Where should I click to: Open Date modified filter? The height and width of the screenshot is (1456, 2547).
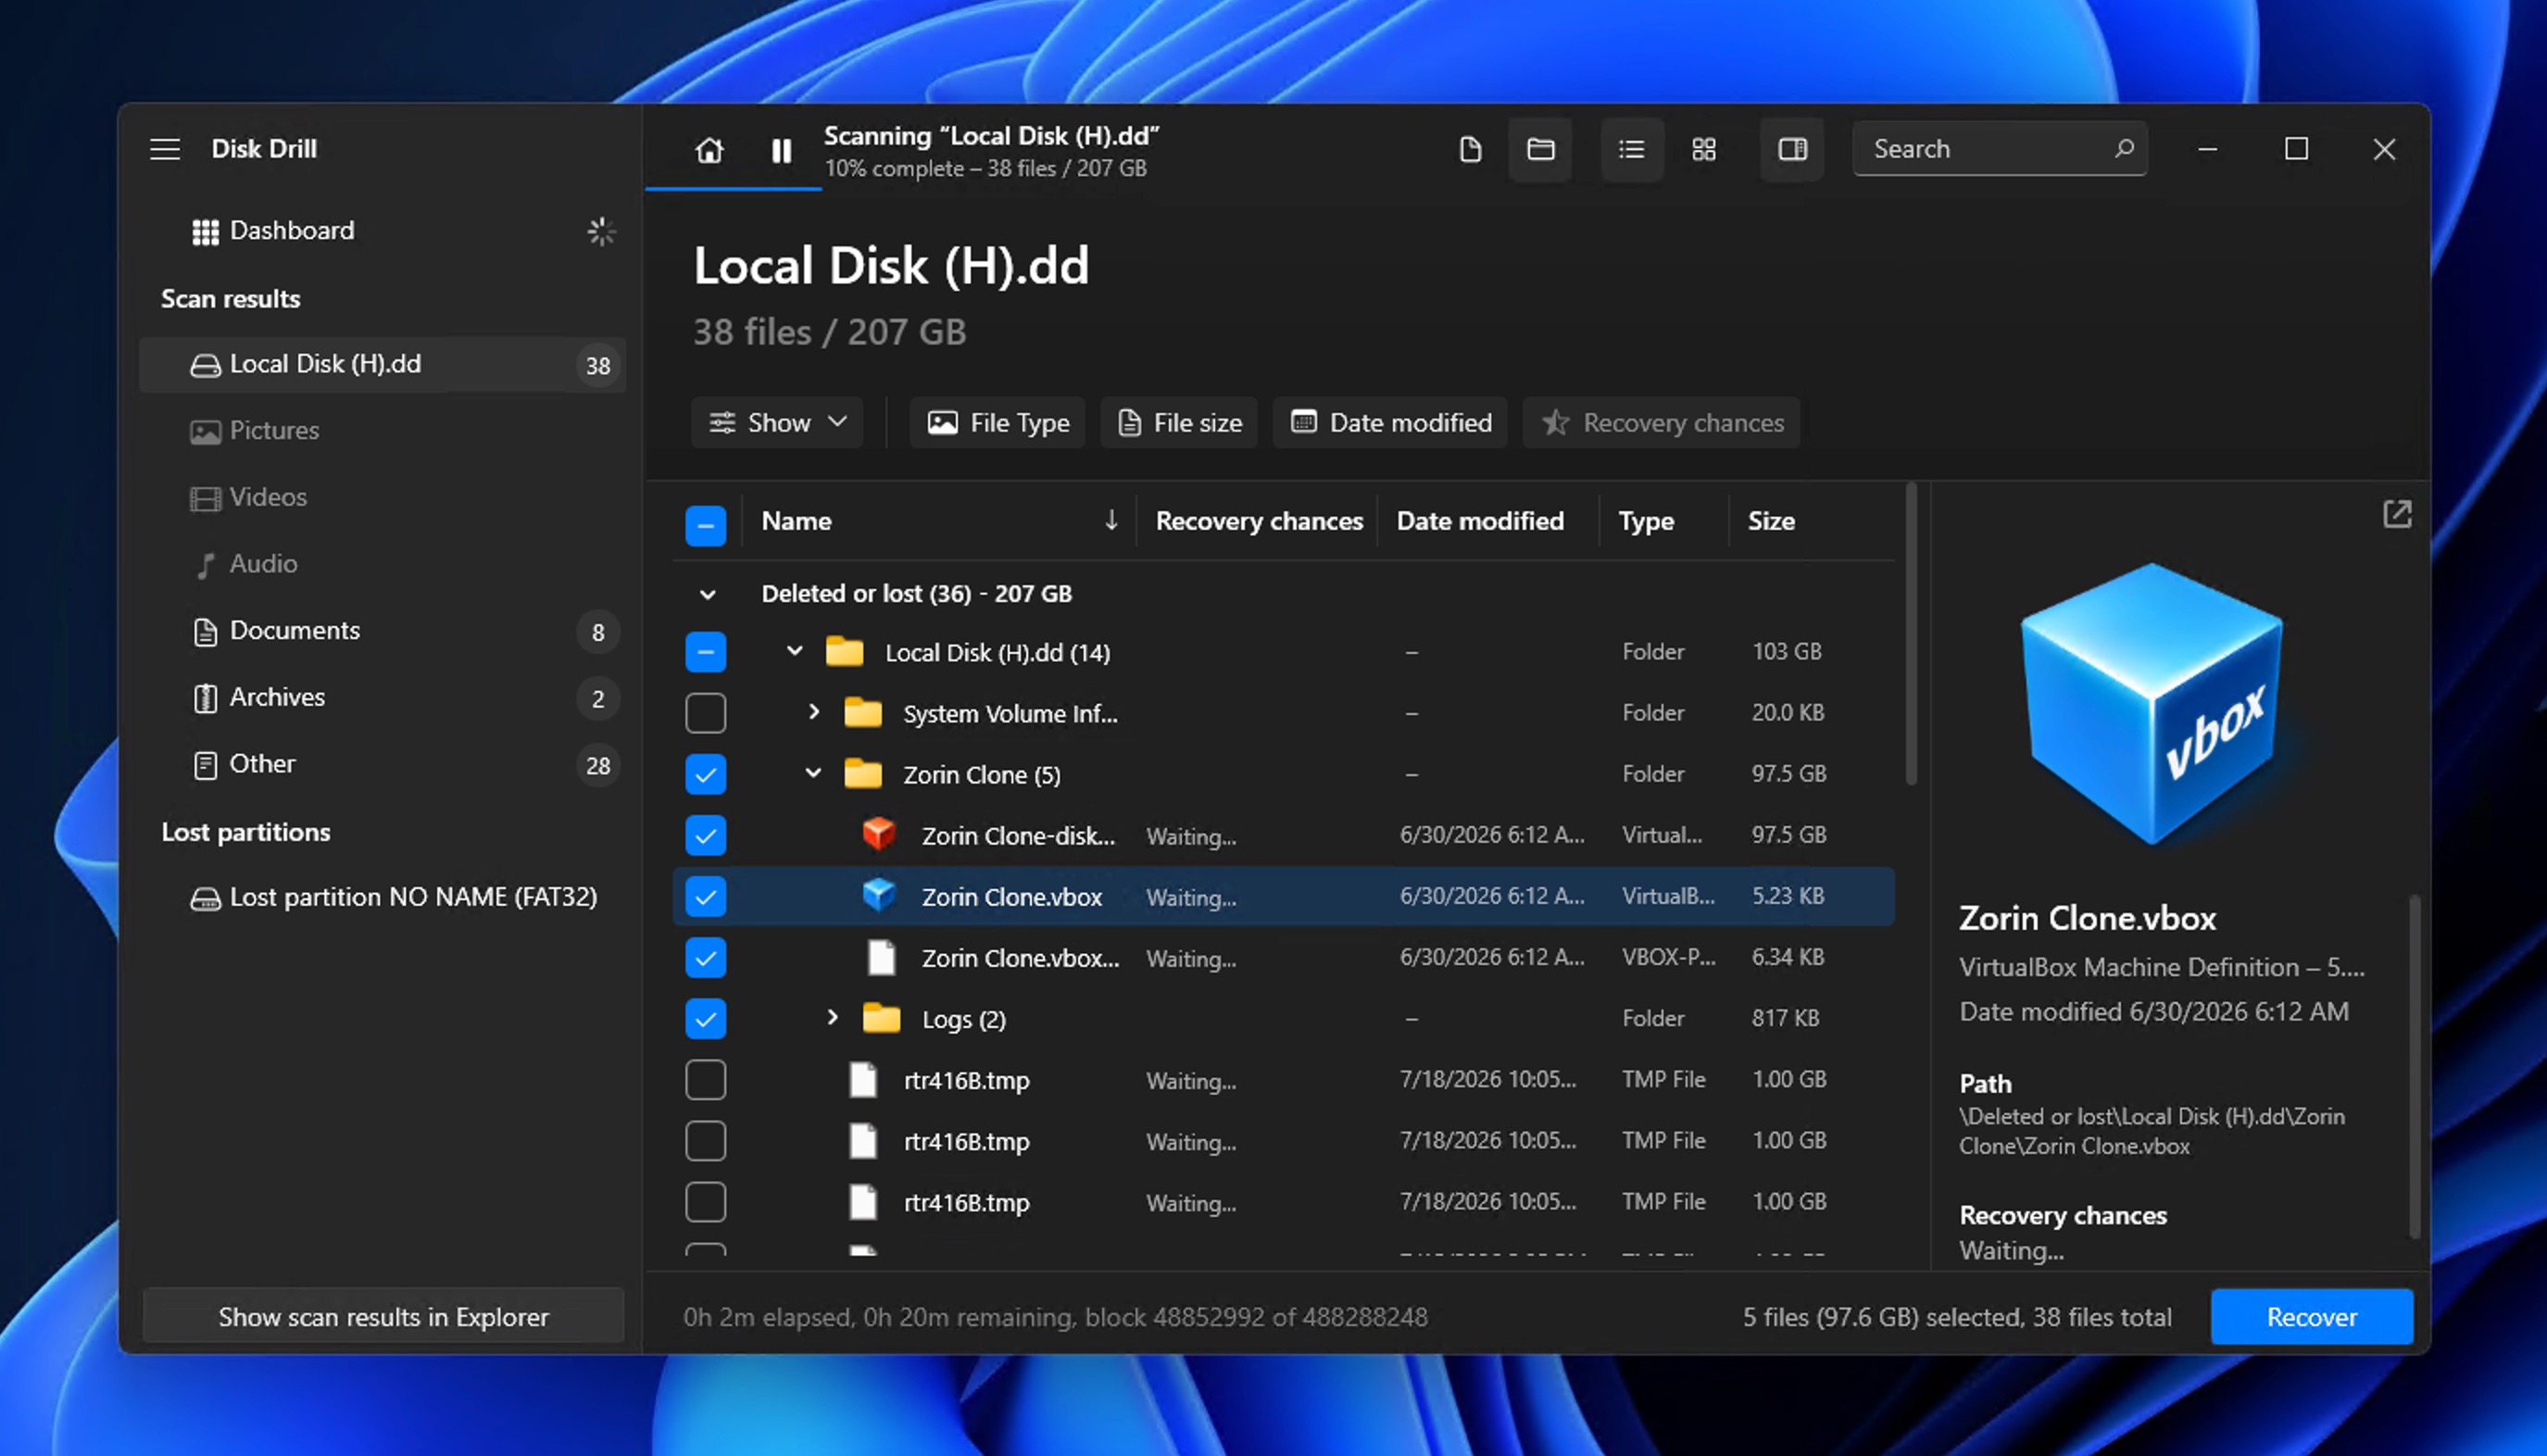(x=1390, y=422)
